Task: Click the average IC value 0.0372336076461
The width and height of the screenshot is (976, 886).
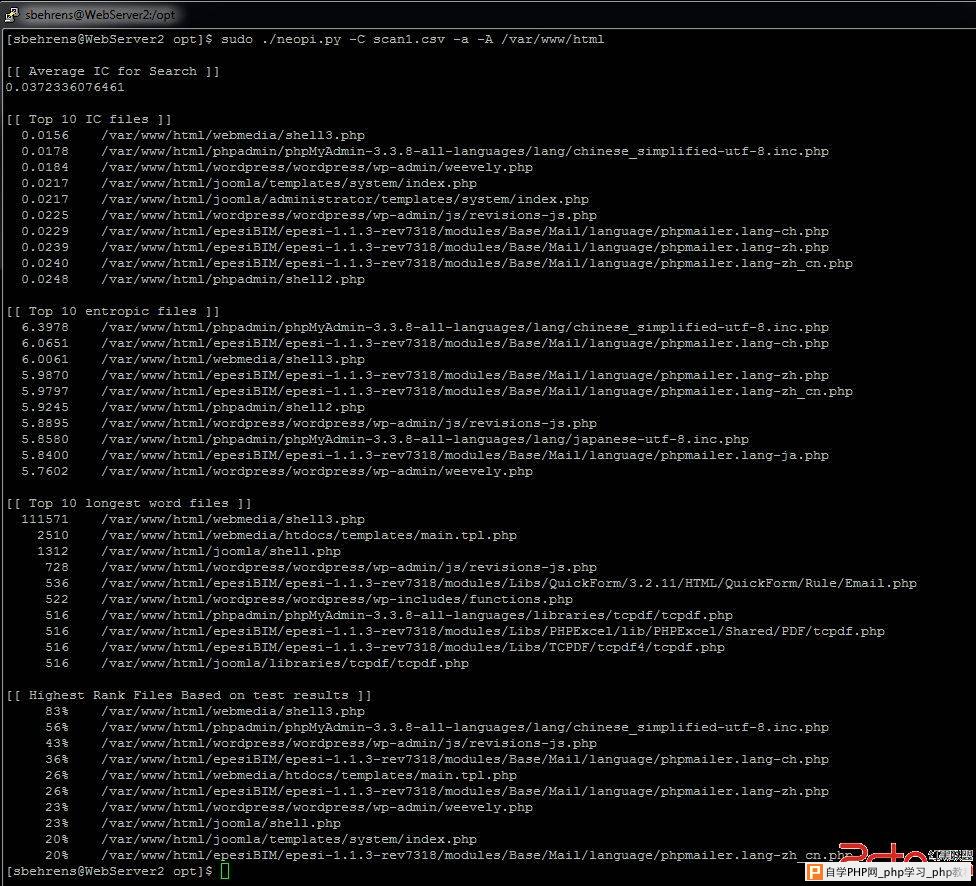Action: click(65, 87)
